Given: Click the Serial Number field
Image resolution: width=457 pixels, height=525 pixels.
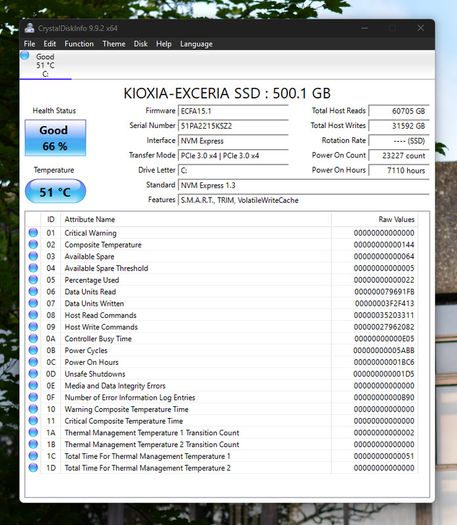Looking at the screenshot, I should tap(233, 126).
